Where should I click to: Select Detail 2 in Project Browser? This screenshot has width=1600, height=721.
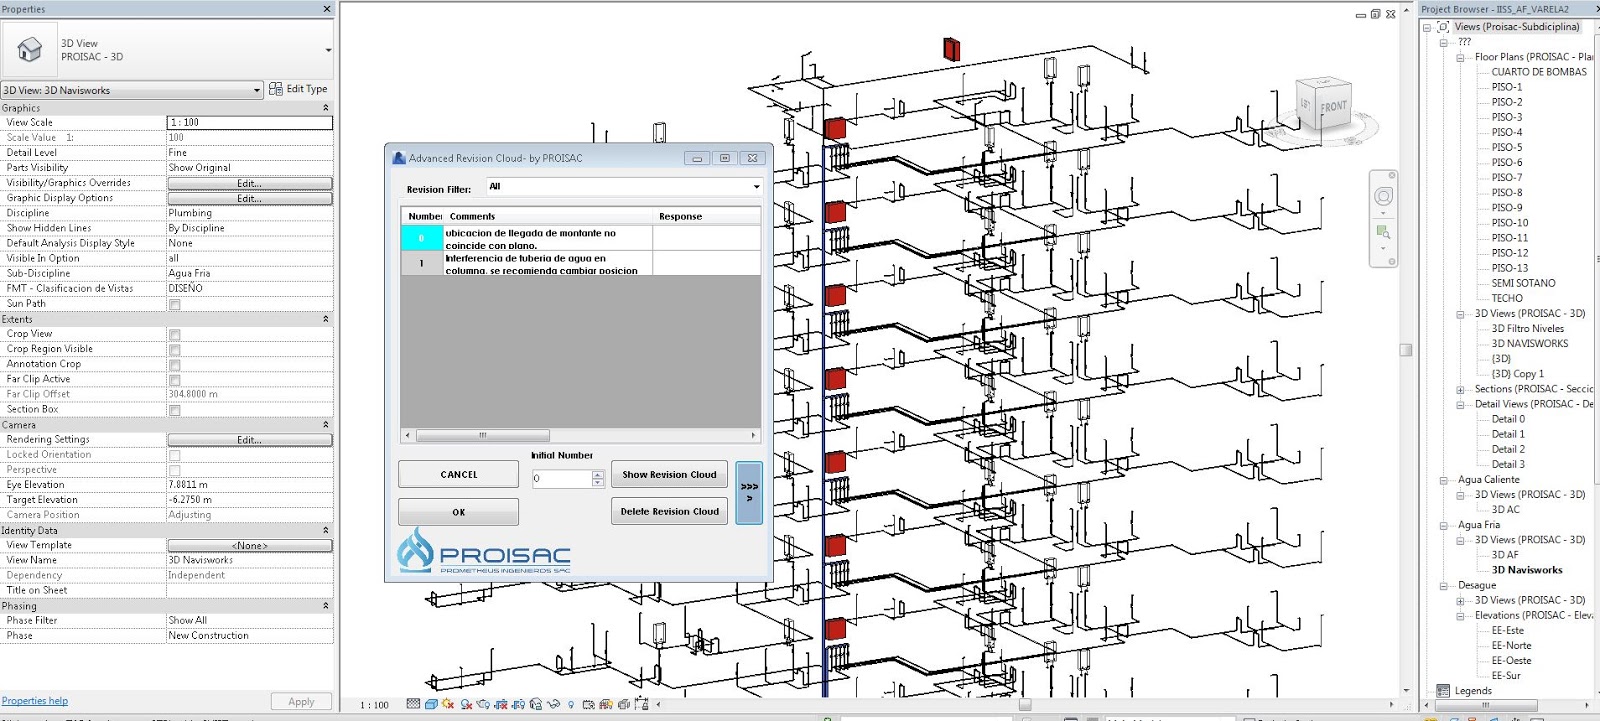pyautogui.click(x=1508, y=449)
